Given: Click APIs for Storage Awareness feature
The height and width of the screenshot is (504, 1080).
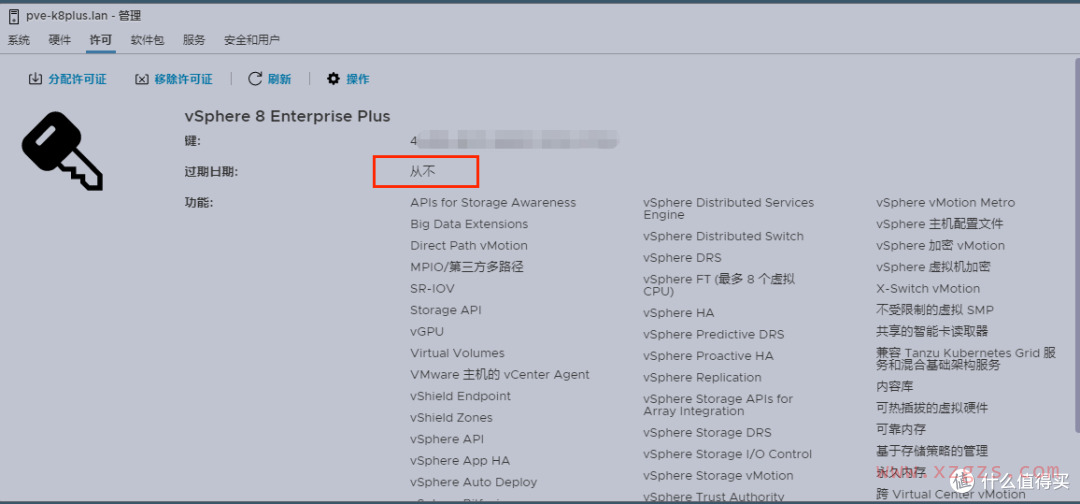Looking at the screenshot, I should click(x=493, y=202).
